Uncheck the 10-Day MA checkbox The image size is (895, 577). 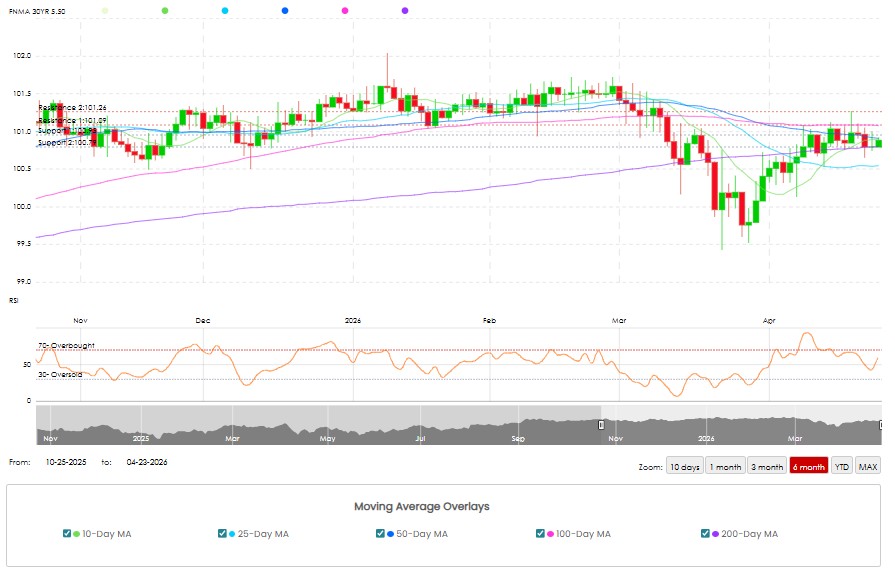(67, 534)
